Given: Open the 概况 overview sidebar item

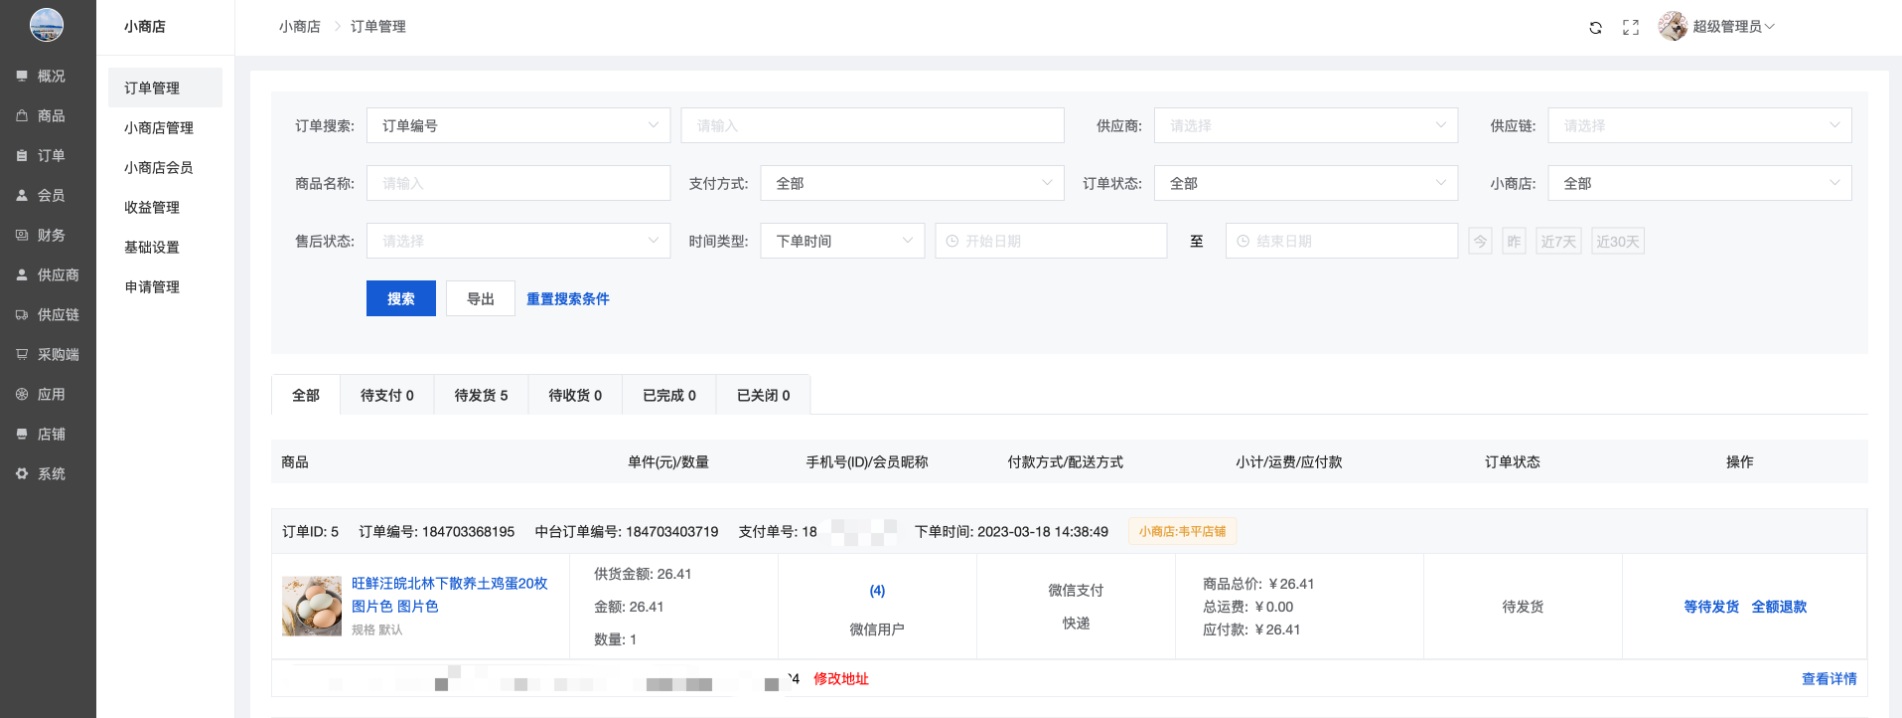Looking at the screenshot, I should (50, 76).
